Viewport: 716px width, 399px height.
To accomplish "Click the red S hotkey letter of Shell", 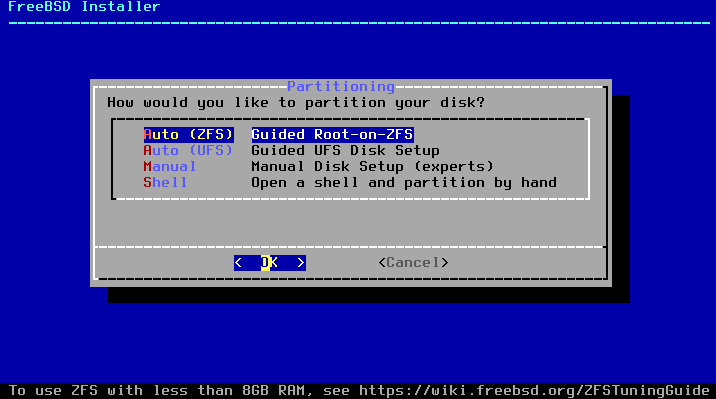I will pos(147,183).
